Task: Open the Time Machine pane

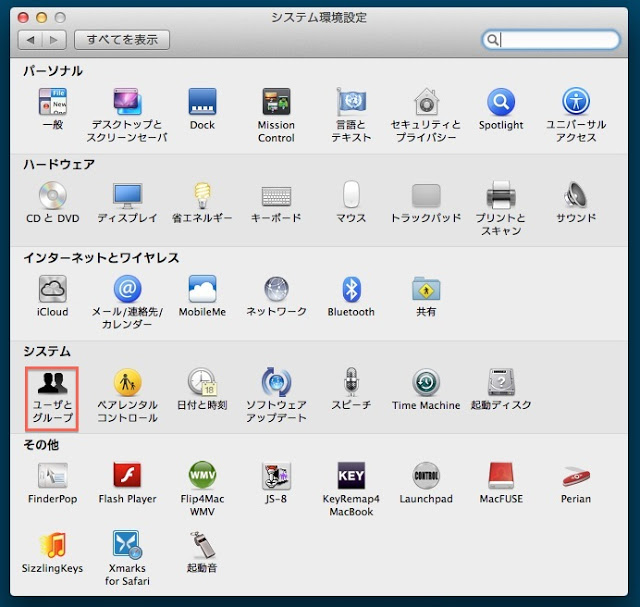Action: tap(426, 389)
